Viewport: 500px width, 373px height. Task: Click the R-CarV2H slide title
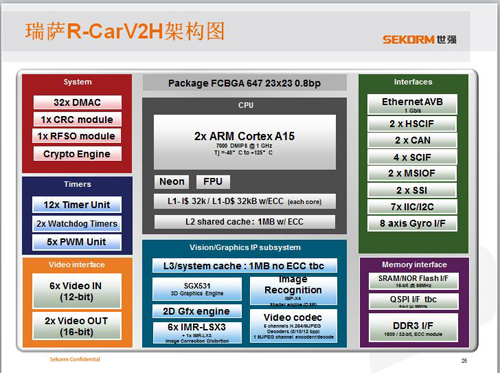tap(125, 32)
